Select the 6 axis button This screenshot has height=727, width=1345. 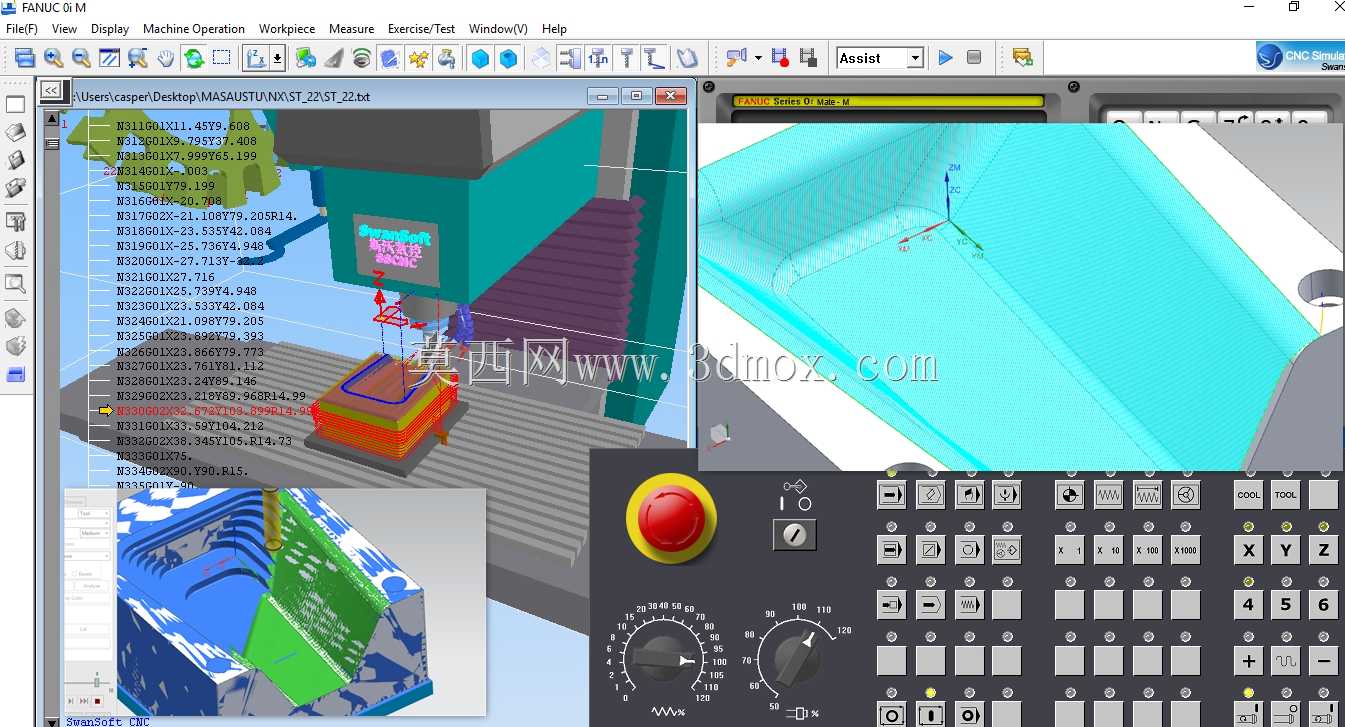pyautogui.click(x=1323, y=605)
